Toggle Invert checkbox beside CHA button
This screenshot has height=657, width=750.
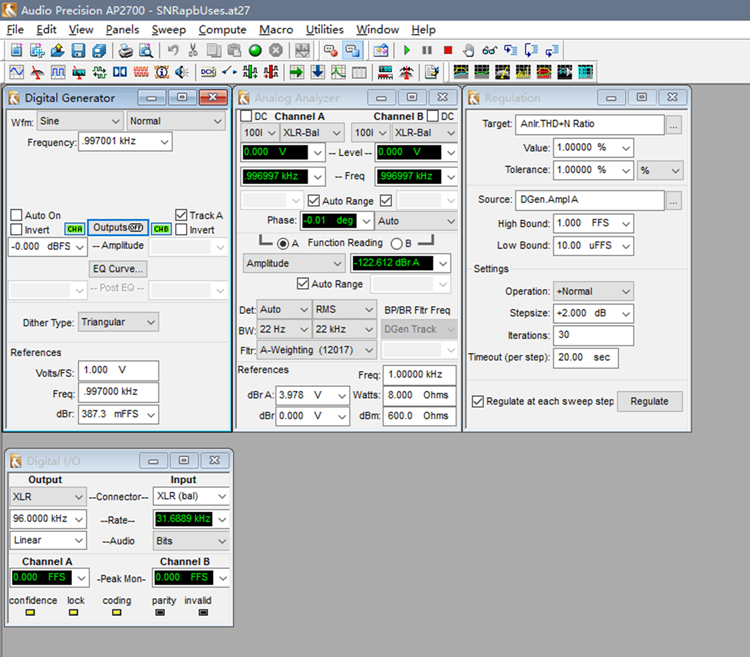[17, 230]
